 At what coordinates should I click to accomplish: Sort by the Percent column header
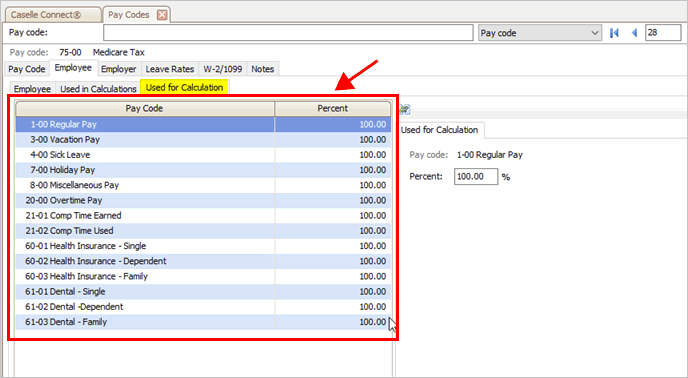pos(332,108)
